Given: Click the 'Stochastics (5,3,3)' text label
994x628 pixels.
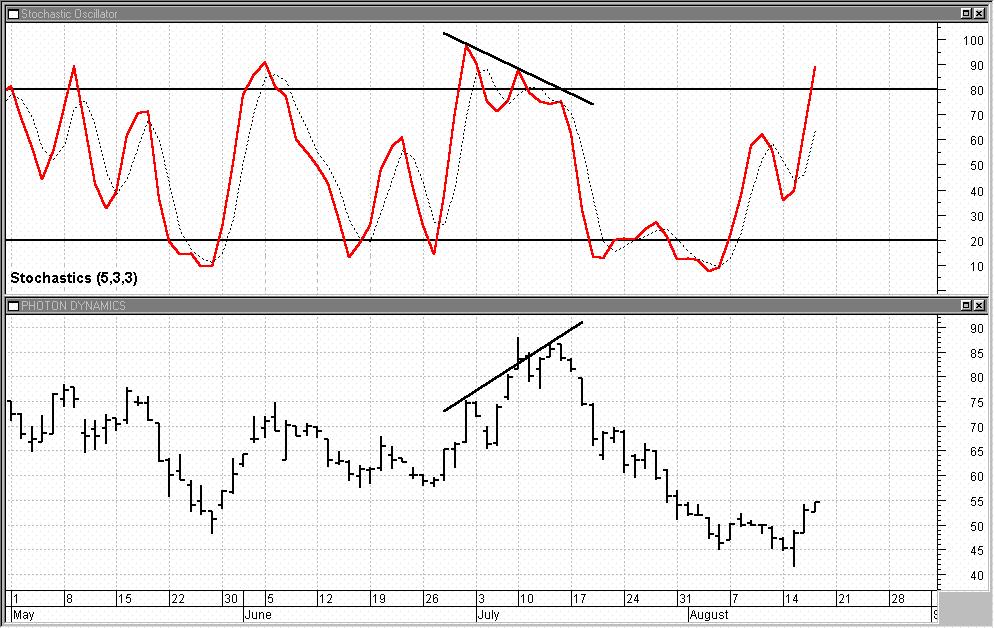Looking at the screenshot, I should (x=74, y=278).
